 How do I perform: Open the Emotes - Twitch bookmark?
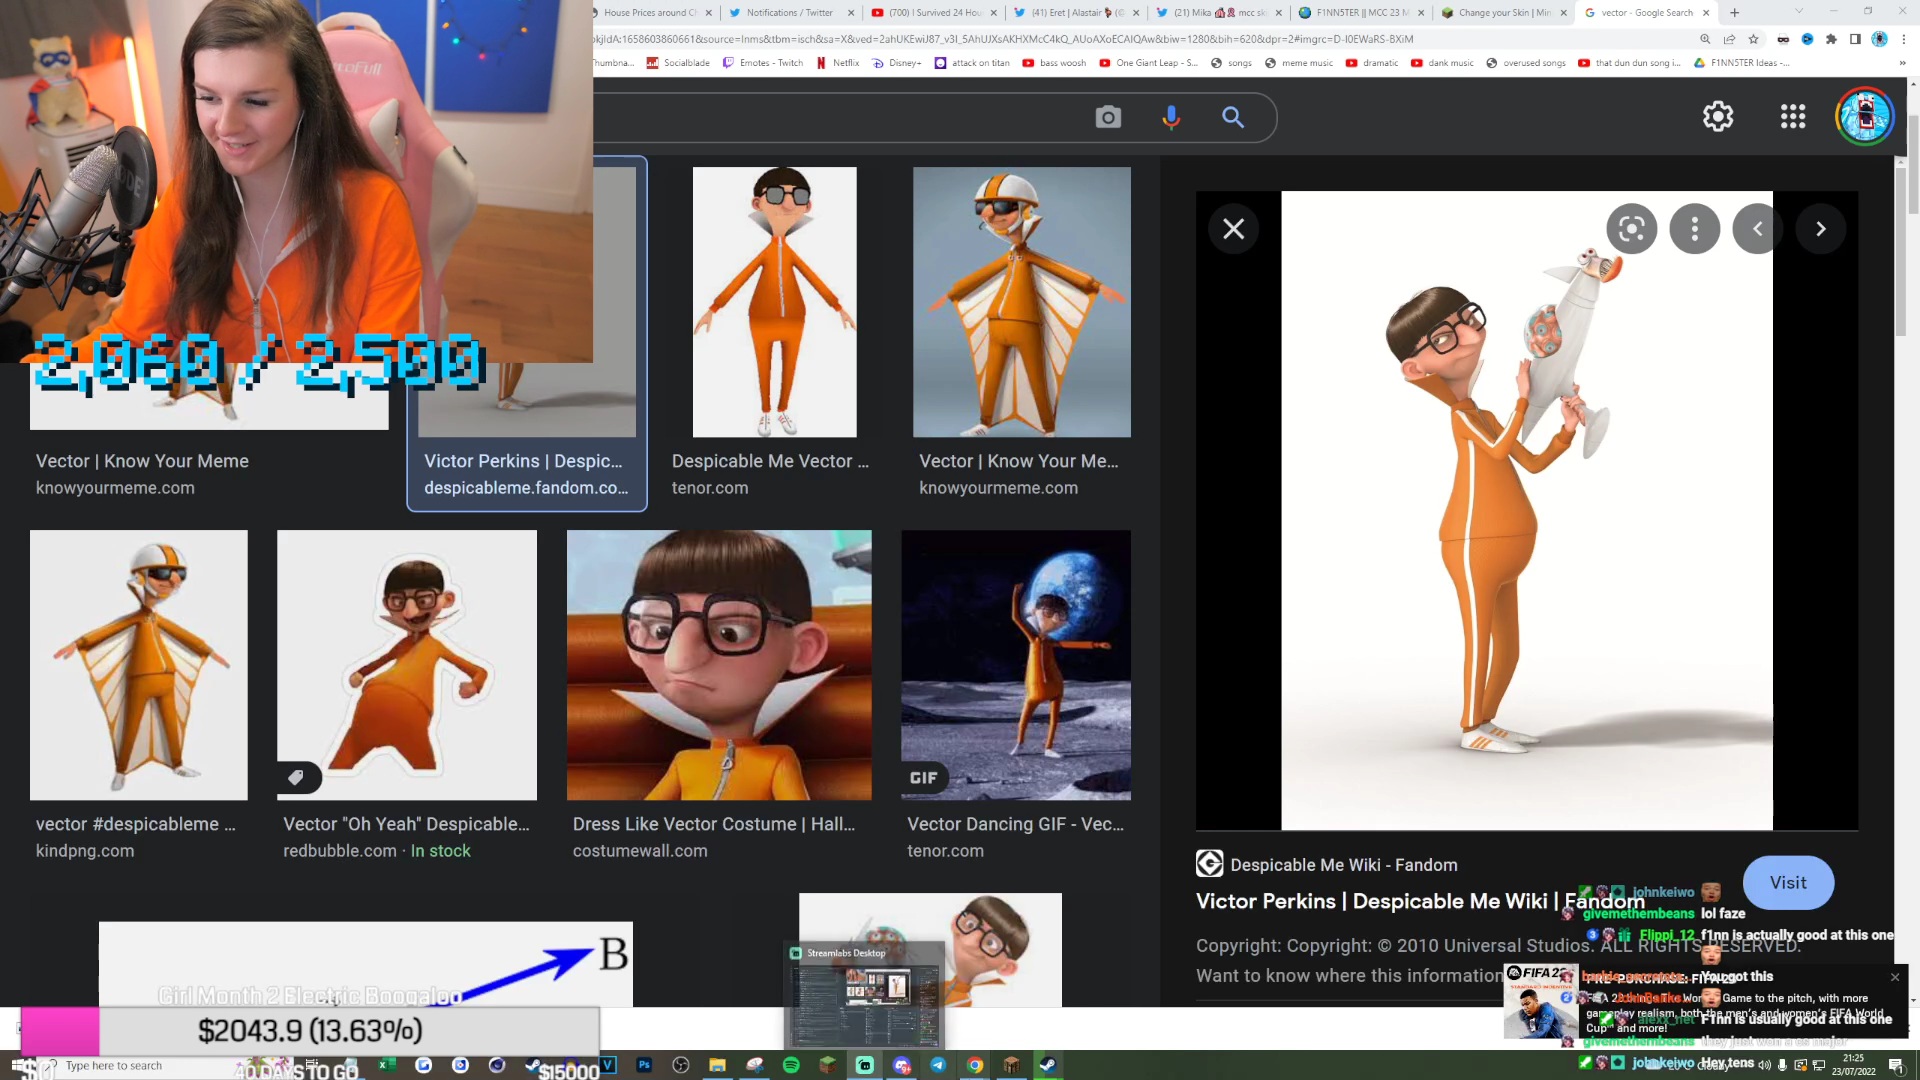pos(763,63)
